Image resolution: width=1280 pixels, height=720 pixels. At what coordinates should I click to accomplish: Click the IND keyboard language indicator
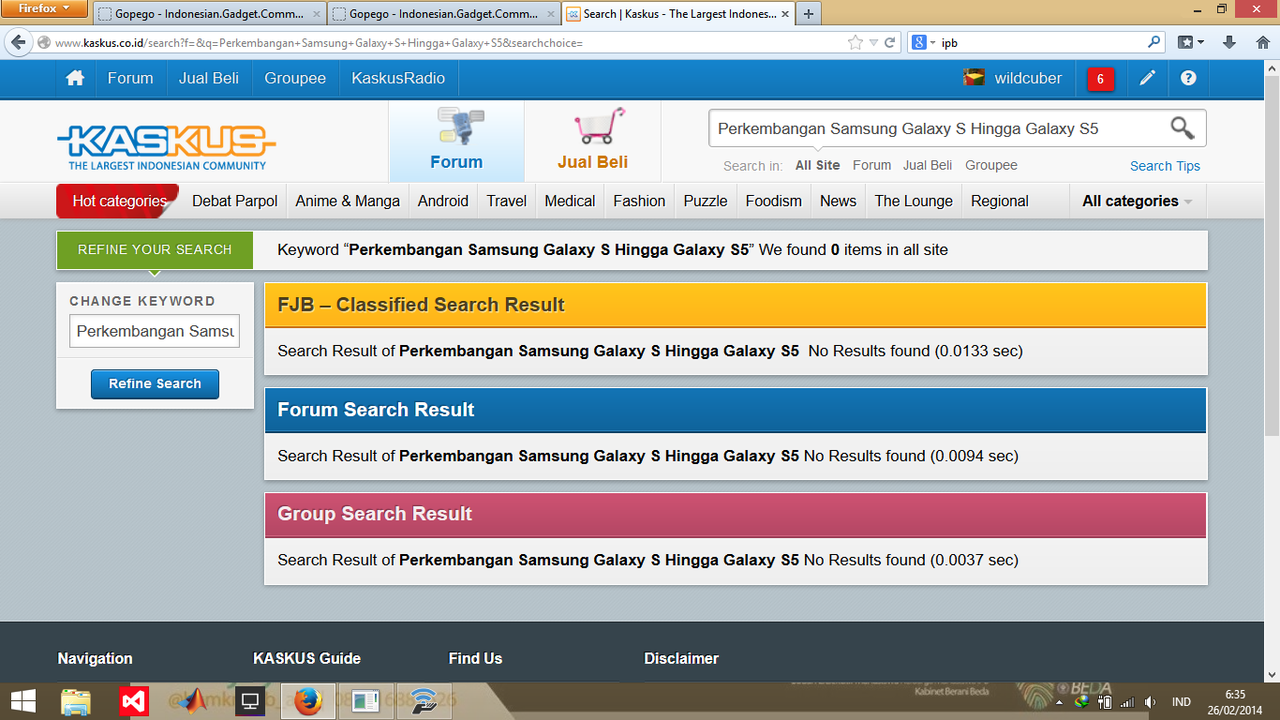tap(1181, 702)
